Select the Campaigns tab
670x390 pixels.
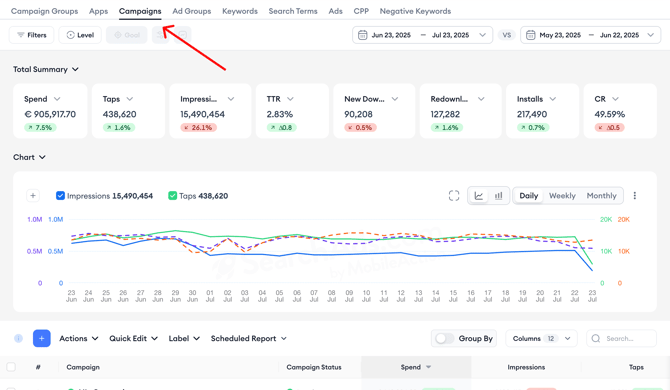coord(140,11)
